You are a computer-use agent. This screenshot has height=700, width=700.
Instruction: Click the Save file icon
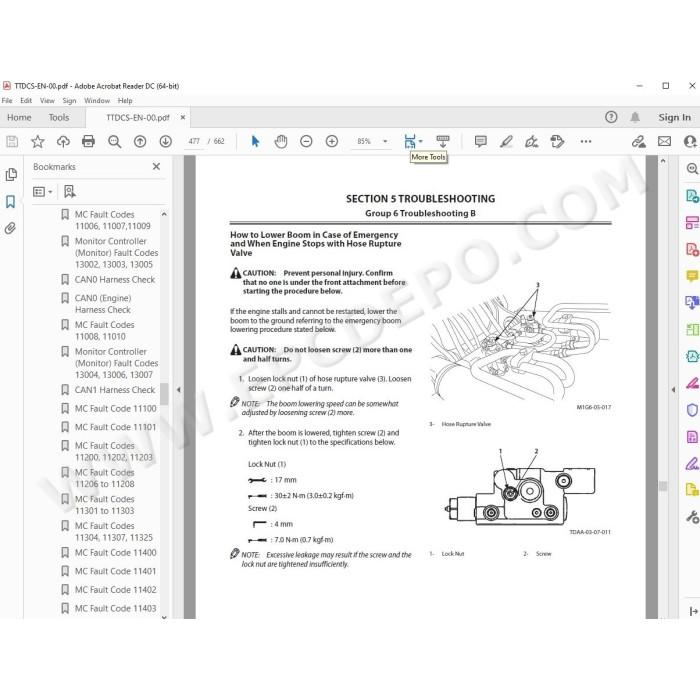(x=12, y=142)
